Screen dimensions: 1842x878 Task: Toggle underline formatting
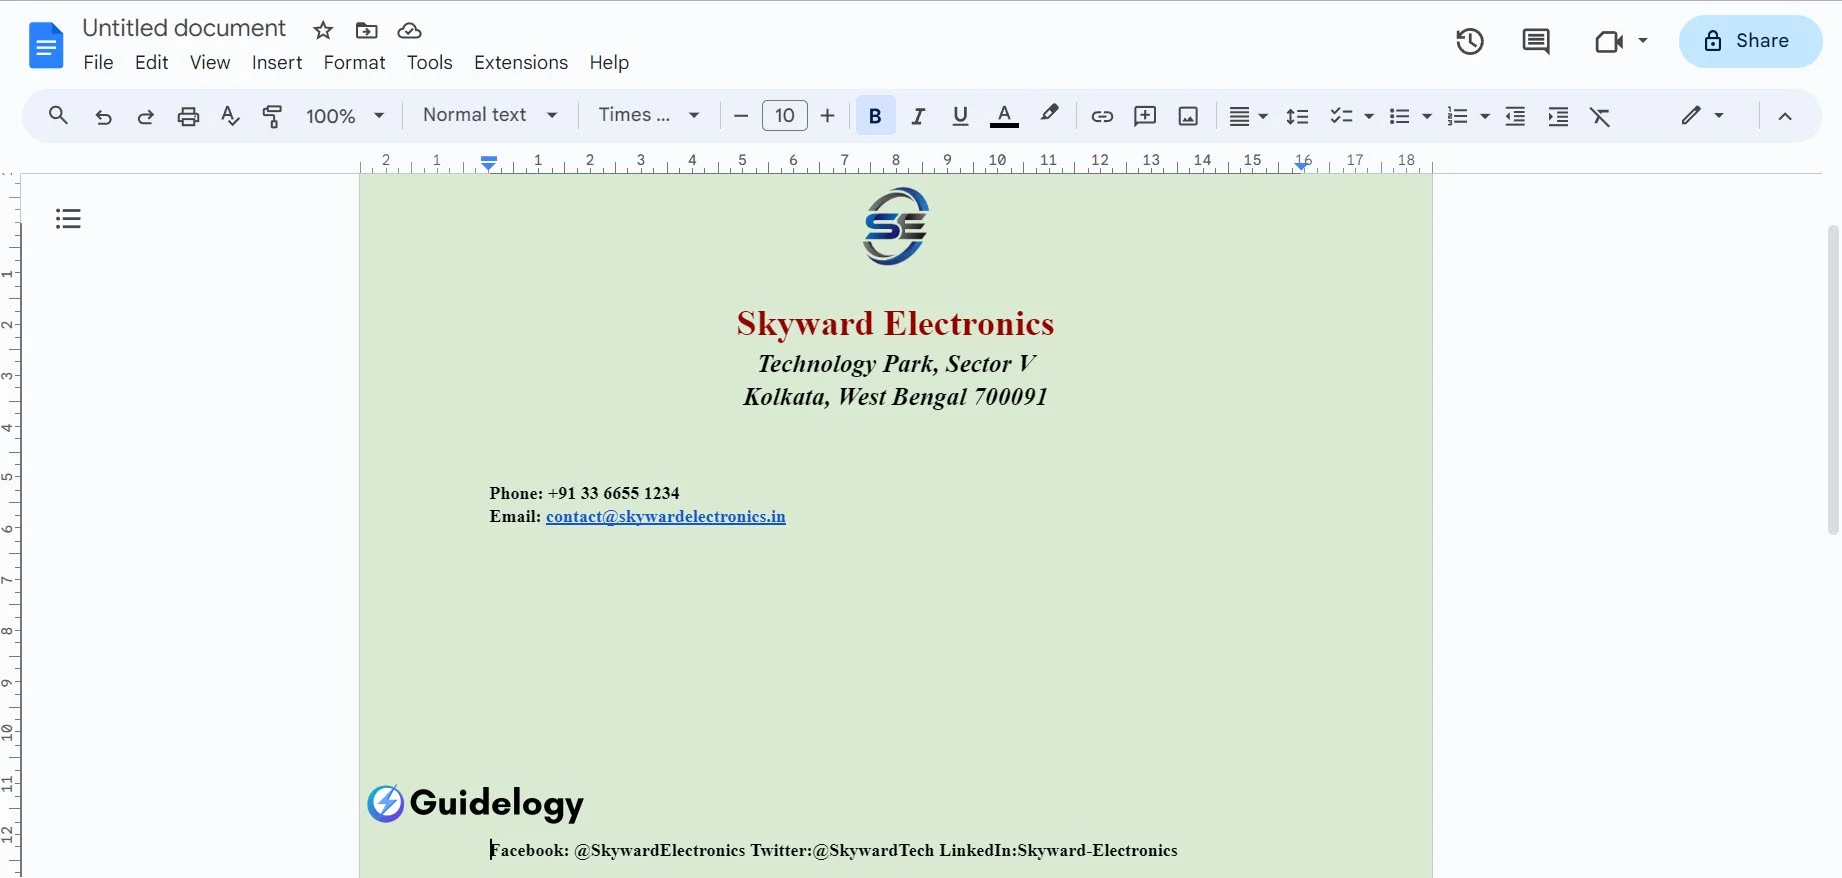pyautogui.click(x=960, y=116)
